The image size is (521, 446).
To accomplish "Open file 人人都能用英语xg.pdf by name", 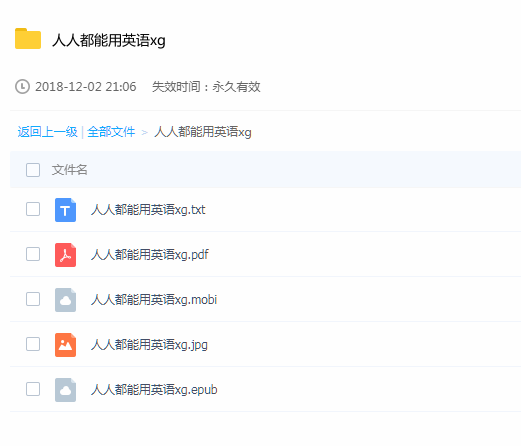I will (150, 255).
